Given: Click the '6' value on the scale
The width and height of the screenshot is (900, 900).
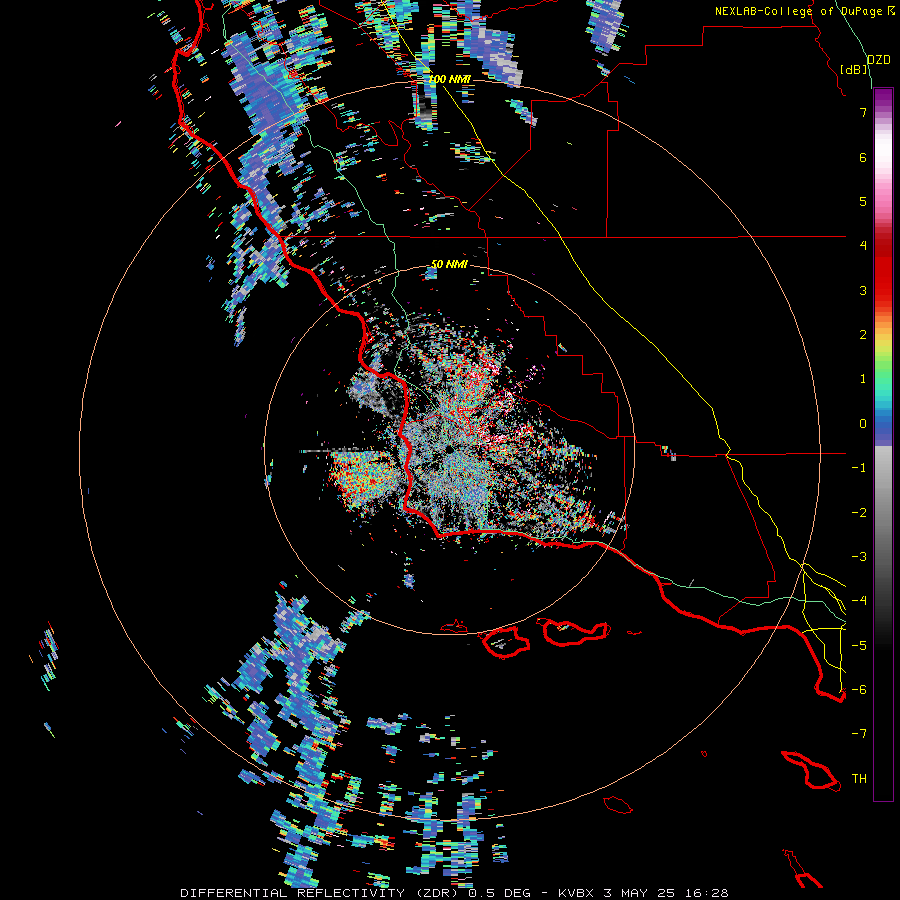Looking at the screenshot, I should (863, 157).
